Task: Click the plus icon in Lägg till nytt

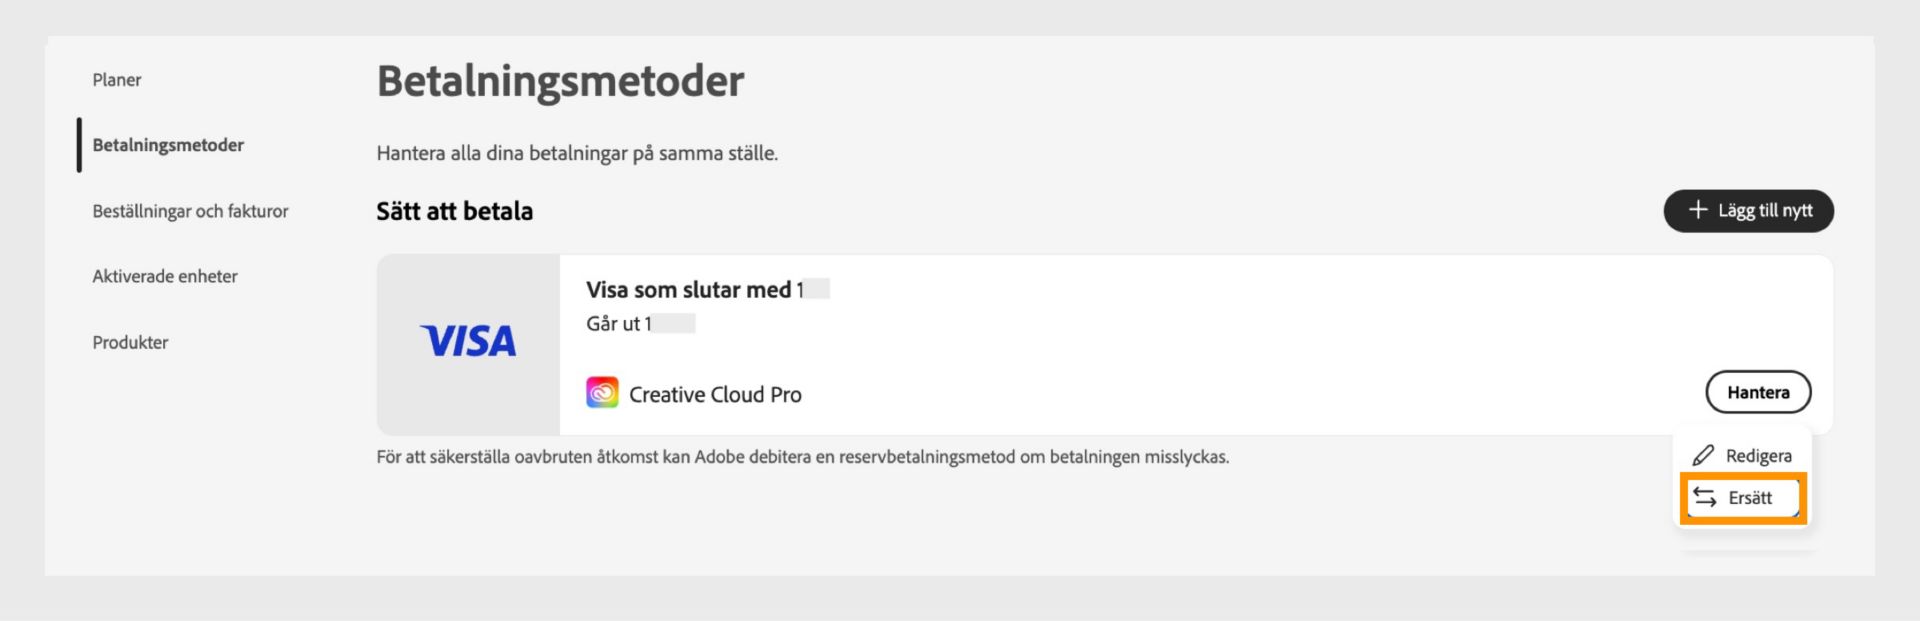Action: pos(1698,210)
